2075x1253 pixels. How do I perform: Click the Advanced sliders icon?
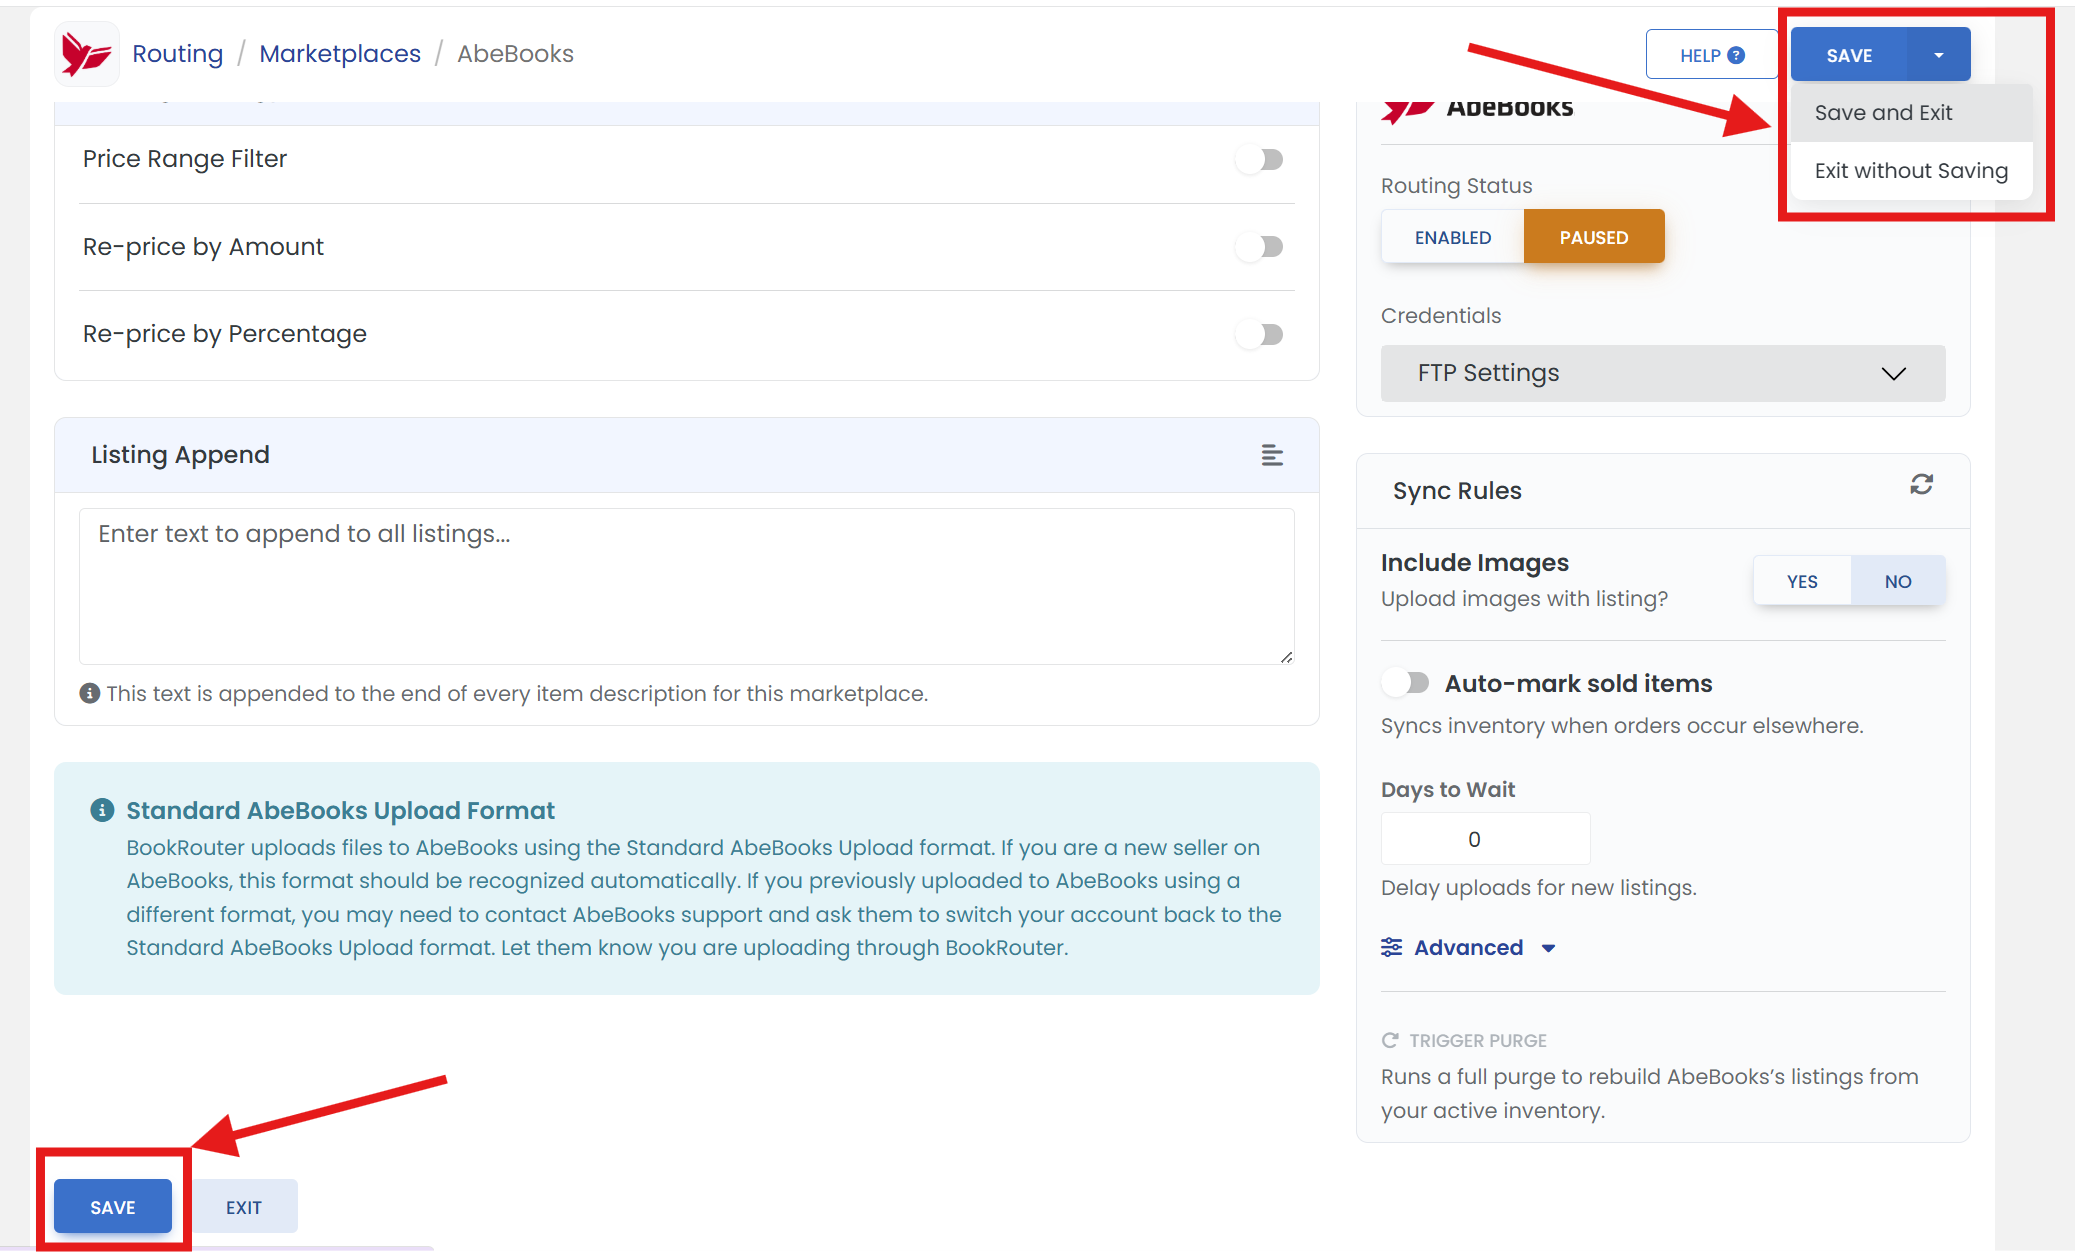1391,947
